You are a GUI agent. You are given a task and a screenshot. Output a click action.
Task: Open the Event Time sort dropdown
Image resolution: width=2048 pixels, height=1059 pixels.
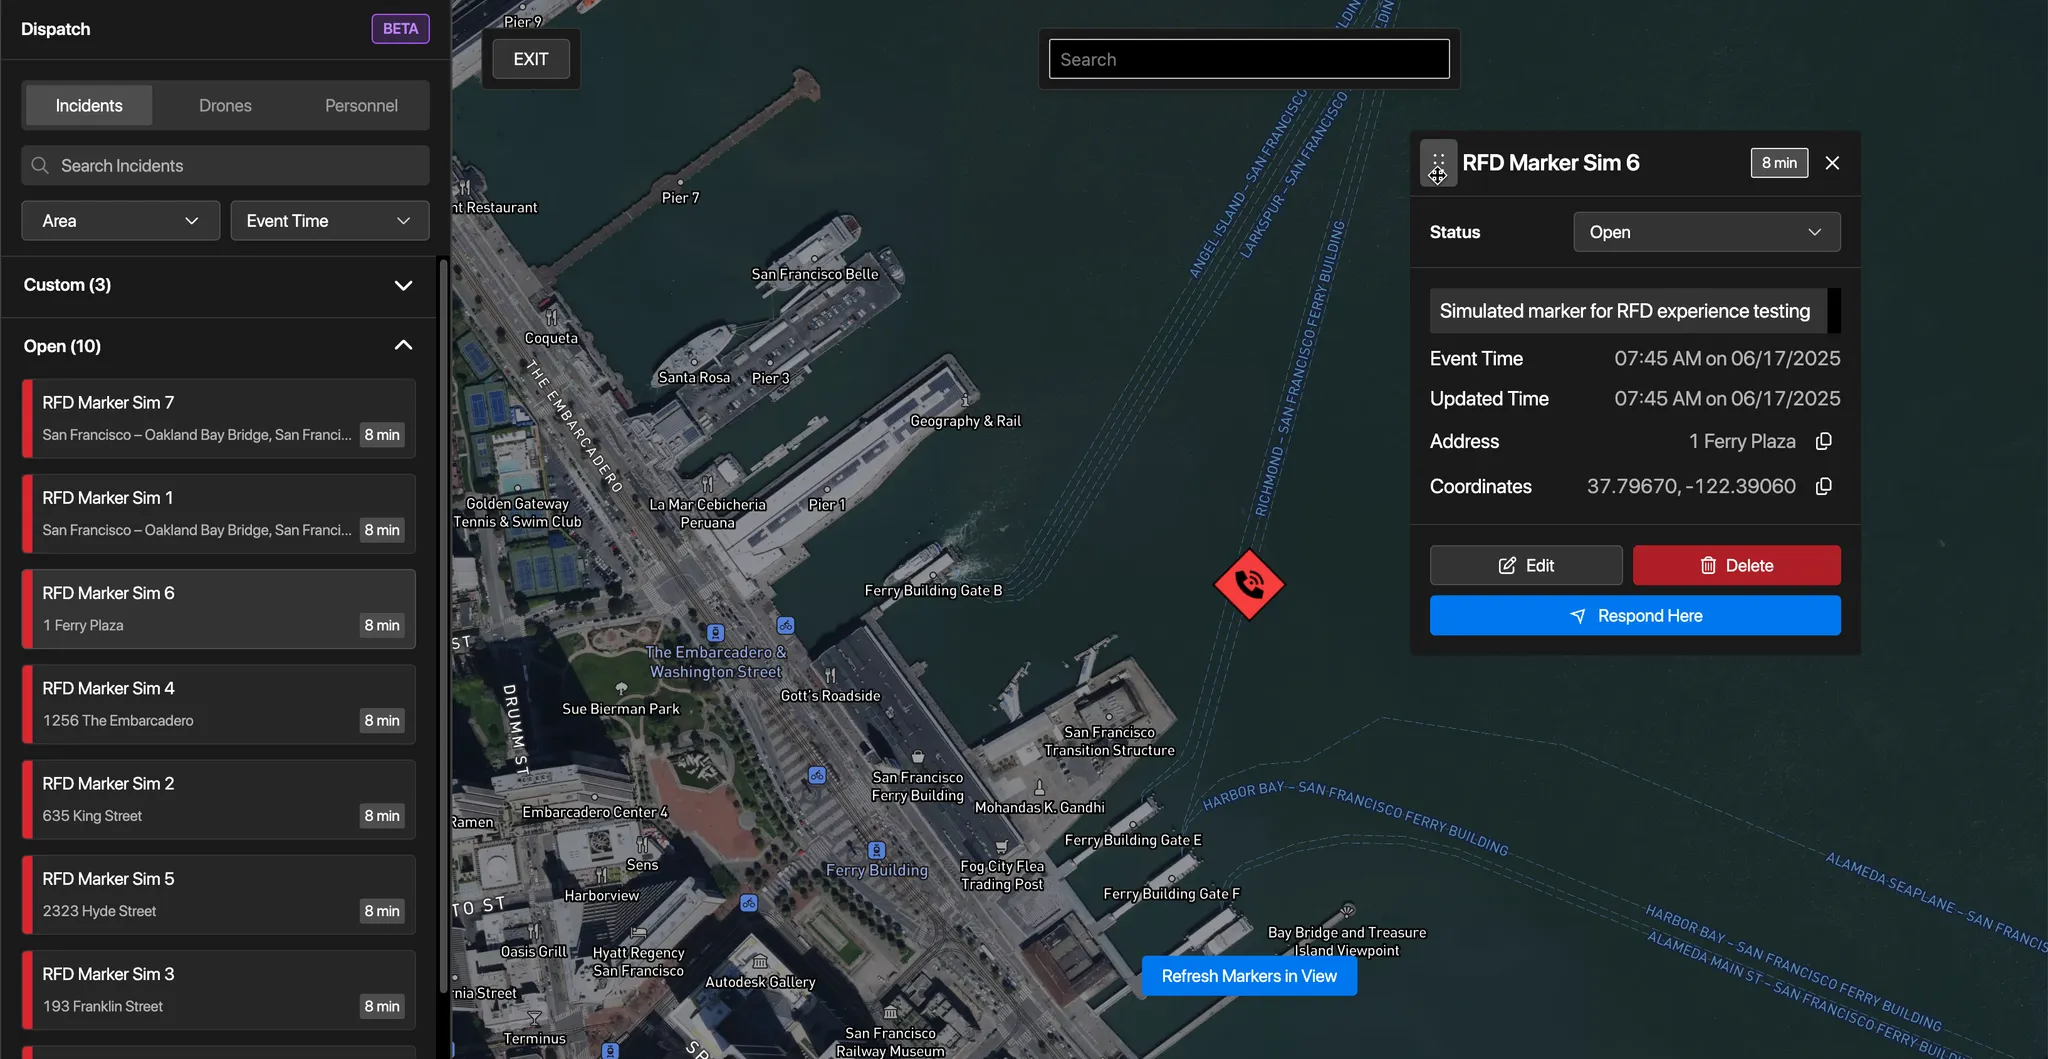point(329,221)
